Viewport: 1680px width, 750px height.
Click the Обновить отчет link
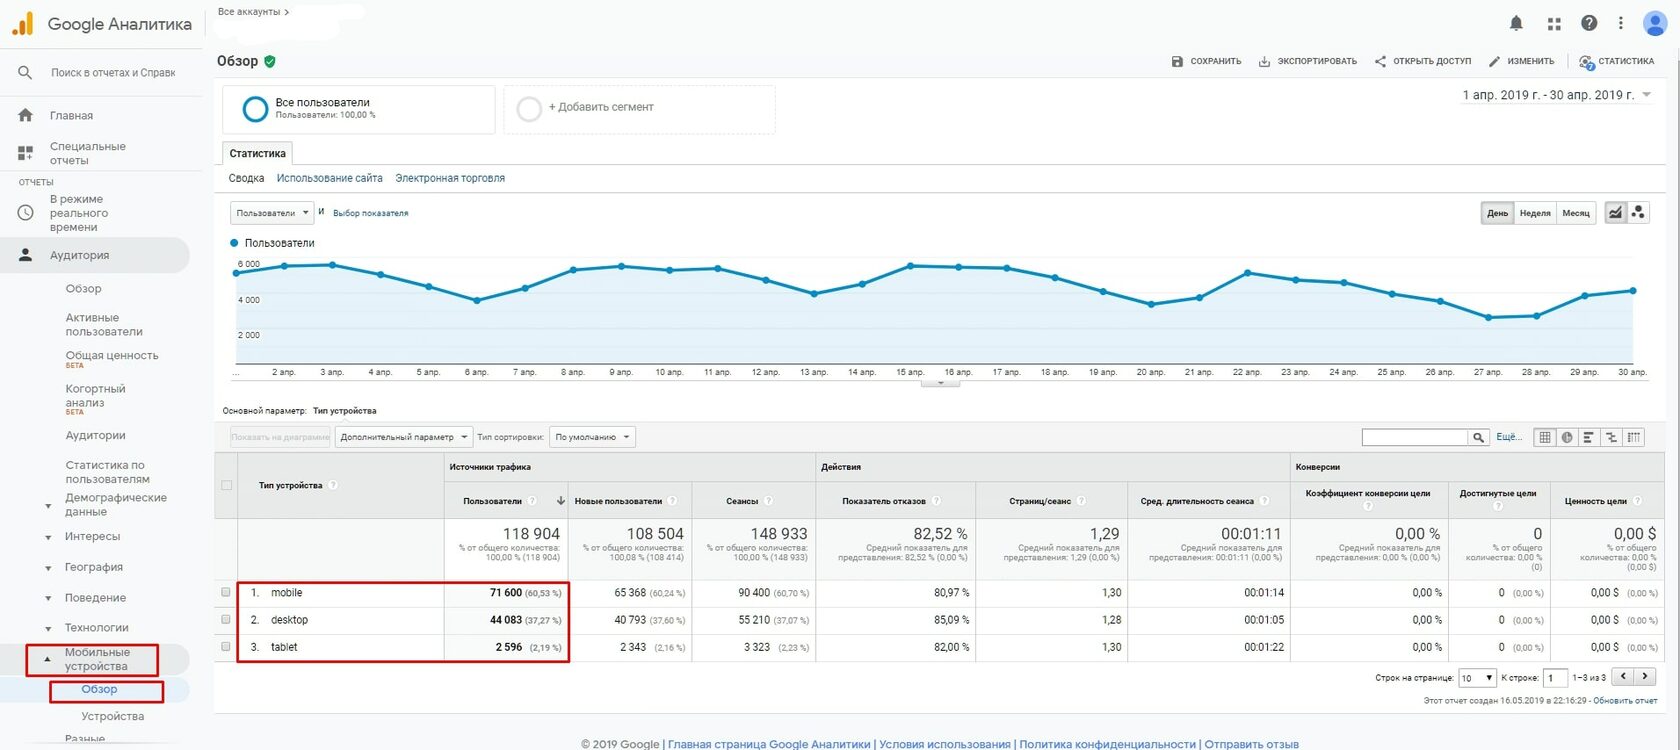click(x=1625, y=700)
